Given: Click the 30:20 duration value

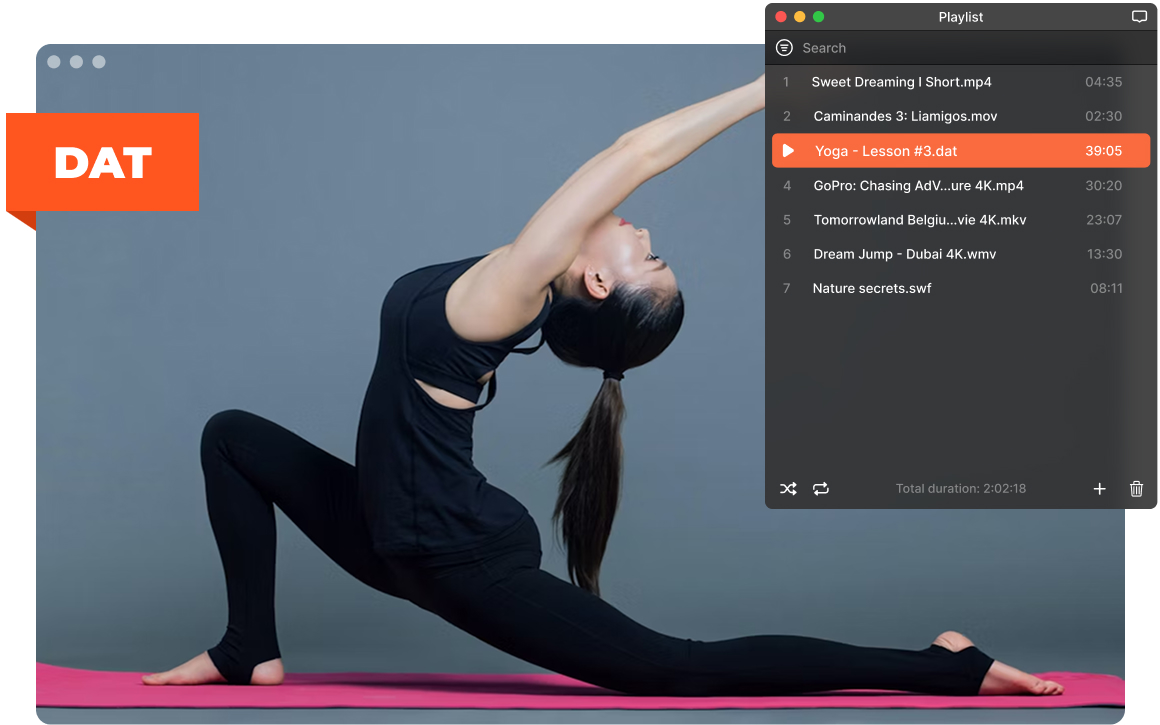Looking at the screenshot, I should click(x=1103, y=186).
